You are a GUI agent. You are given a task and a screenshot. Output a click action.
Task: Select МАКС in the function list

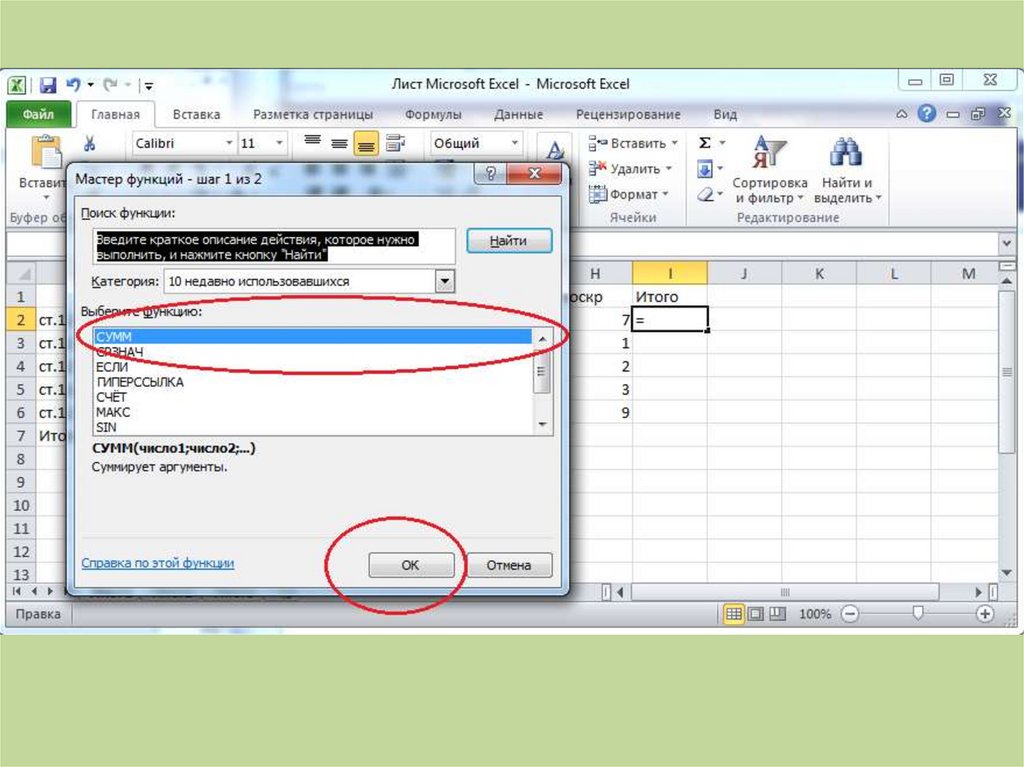pyautogui.click(x=313, y=412)
